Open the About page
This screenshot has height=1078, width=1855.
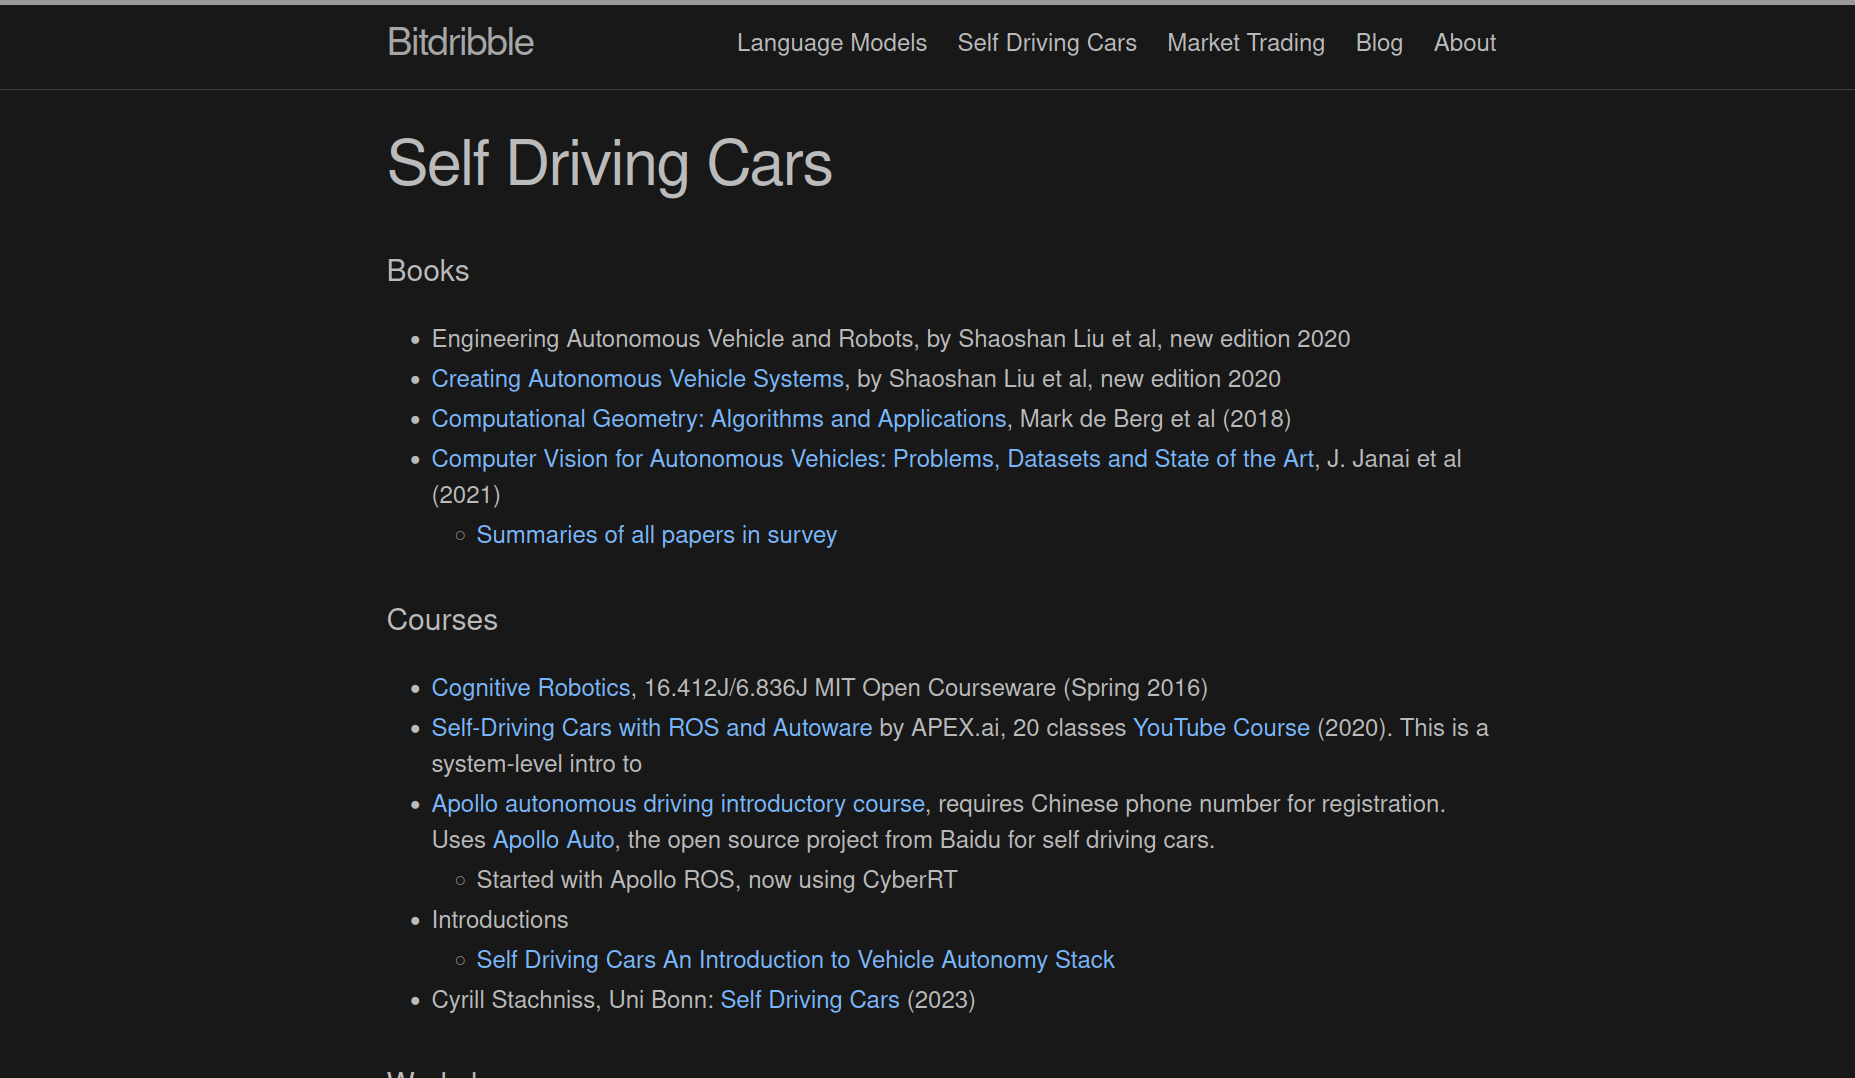coord(1464,43)
